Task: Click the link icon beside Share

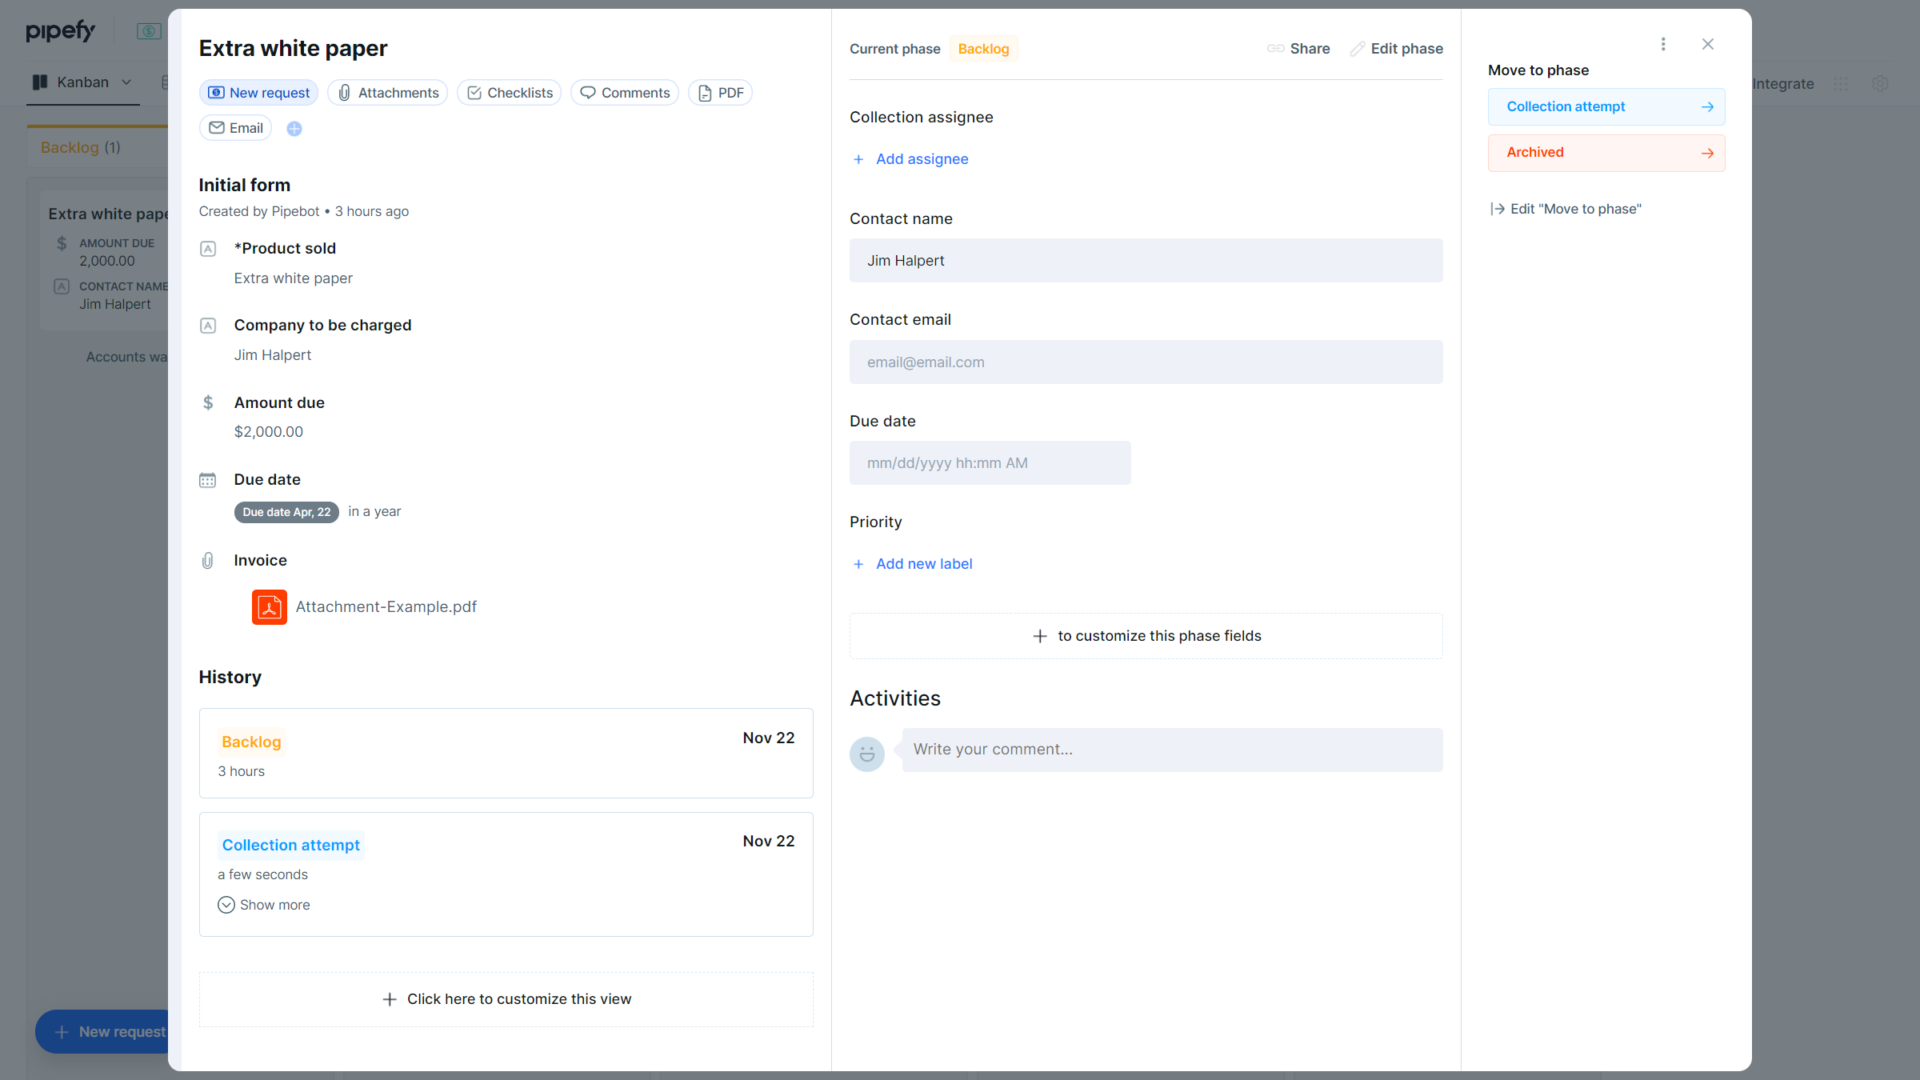Action: [1274, 48]
